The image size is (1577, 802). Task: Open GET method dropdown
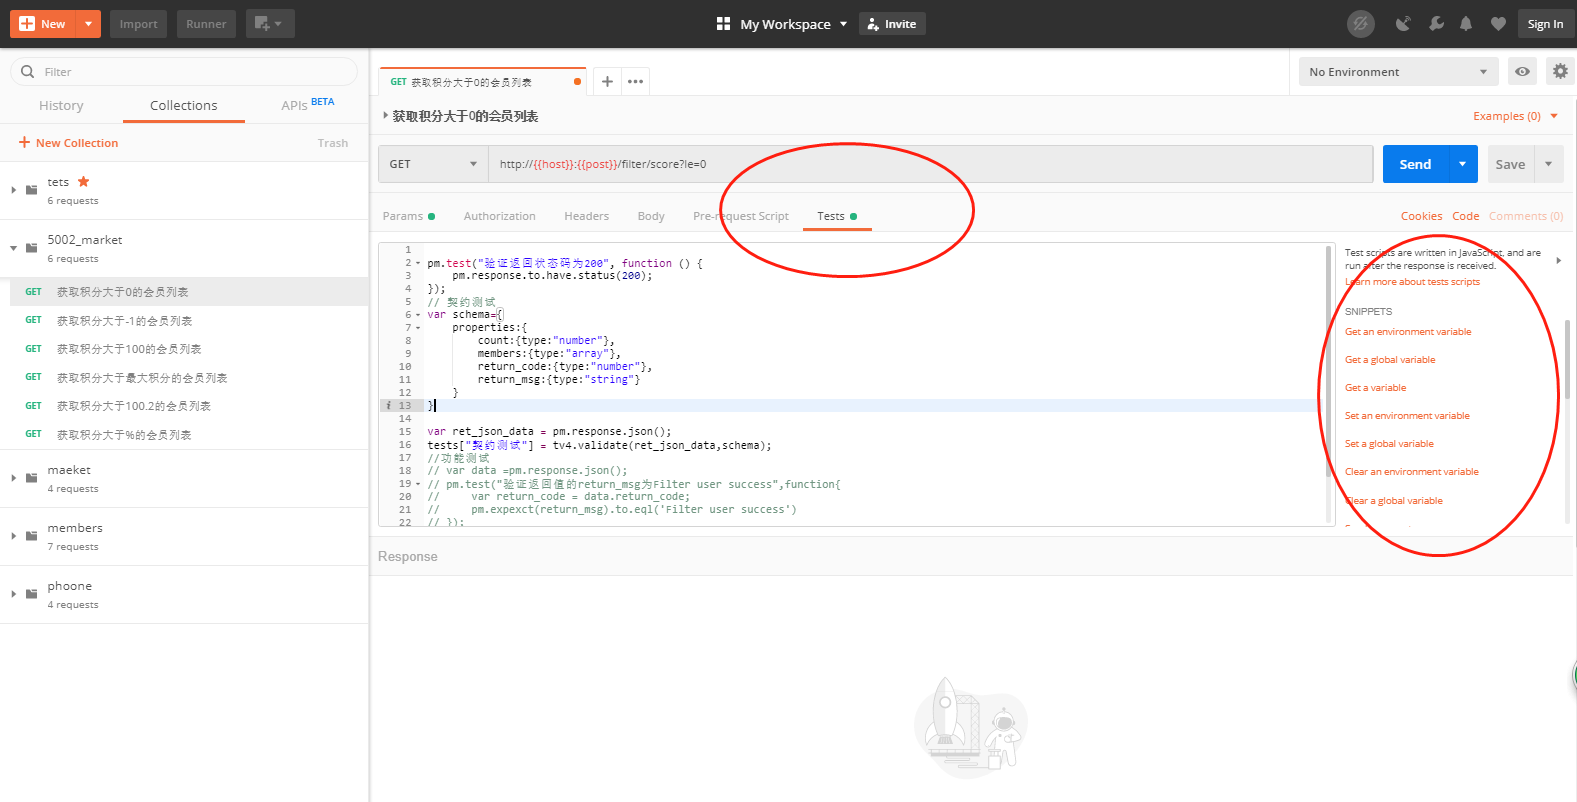click(433, 164)
